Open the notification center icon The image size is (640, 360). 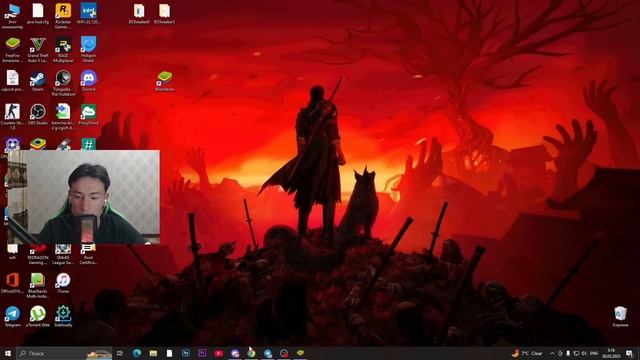629,353
